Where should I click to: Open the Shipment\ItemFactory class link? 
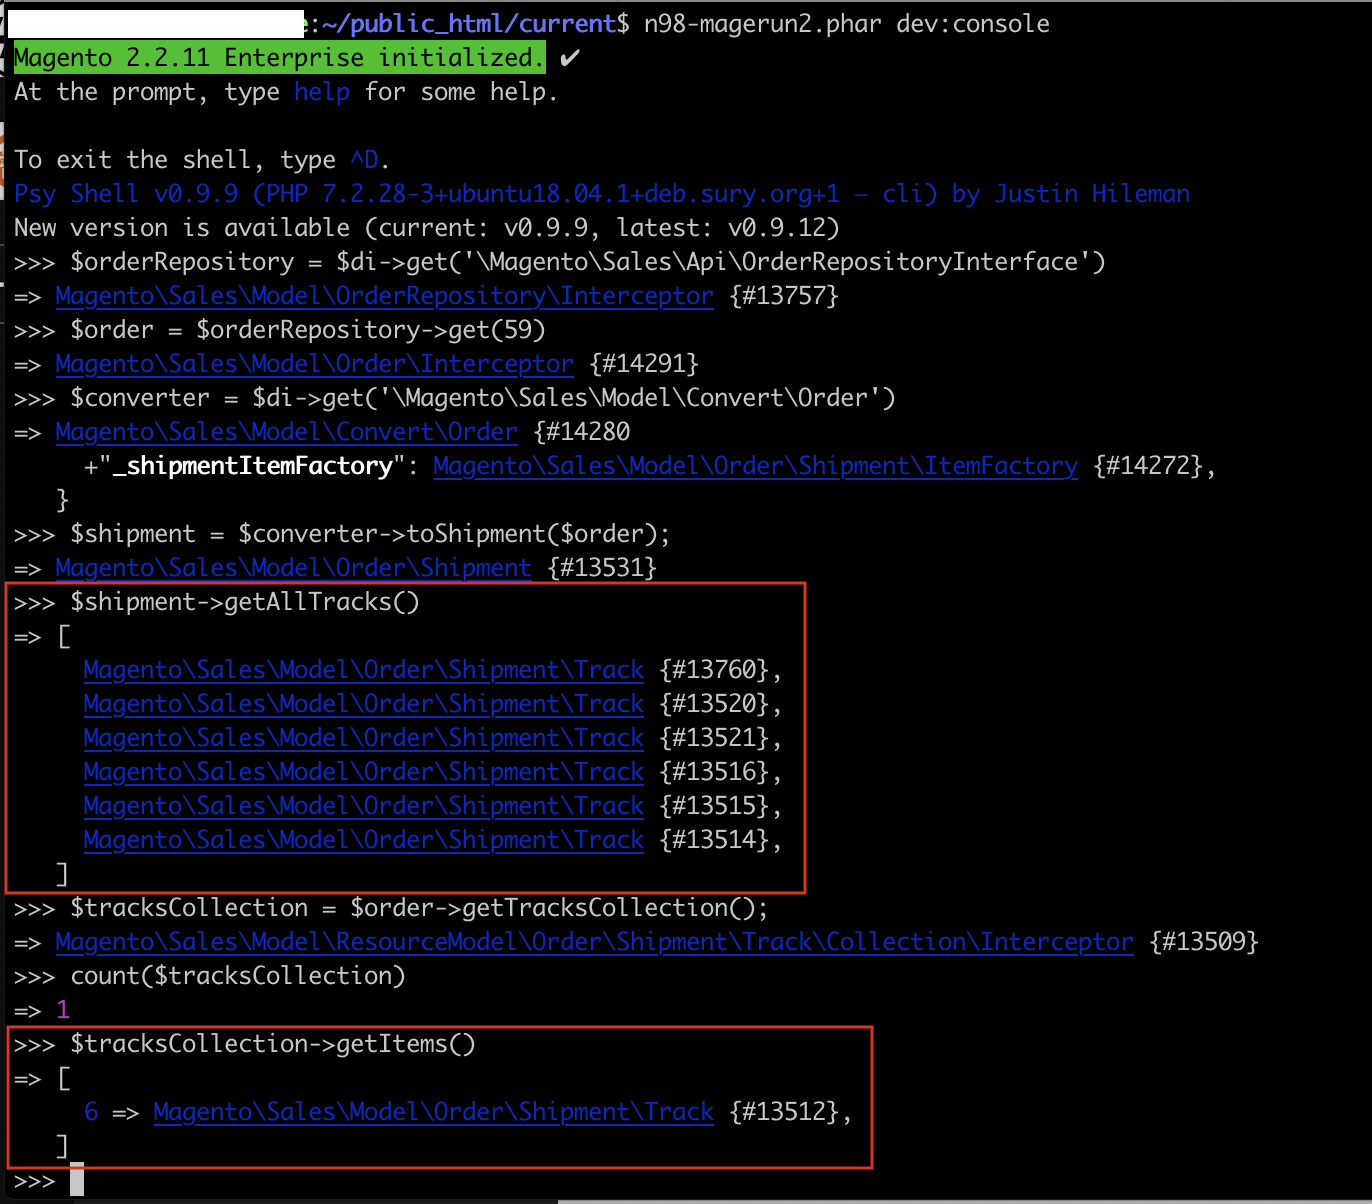pos(756,466)
